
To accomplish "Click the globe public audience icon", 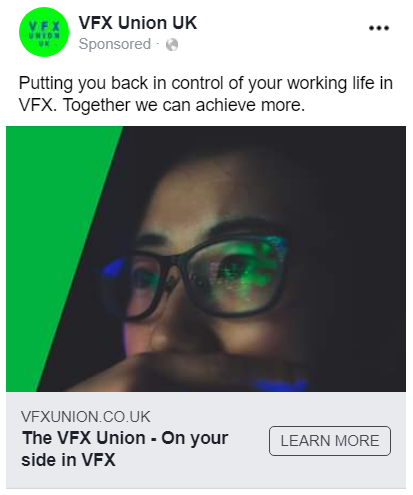I will point(172,45).
